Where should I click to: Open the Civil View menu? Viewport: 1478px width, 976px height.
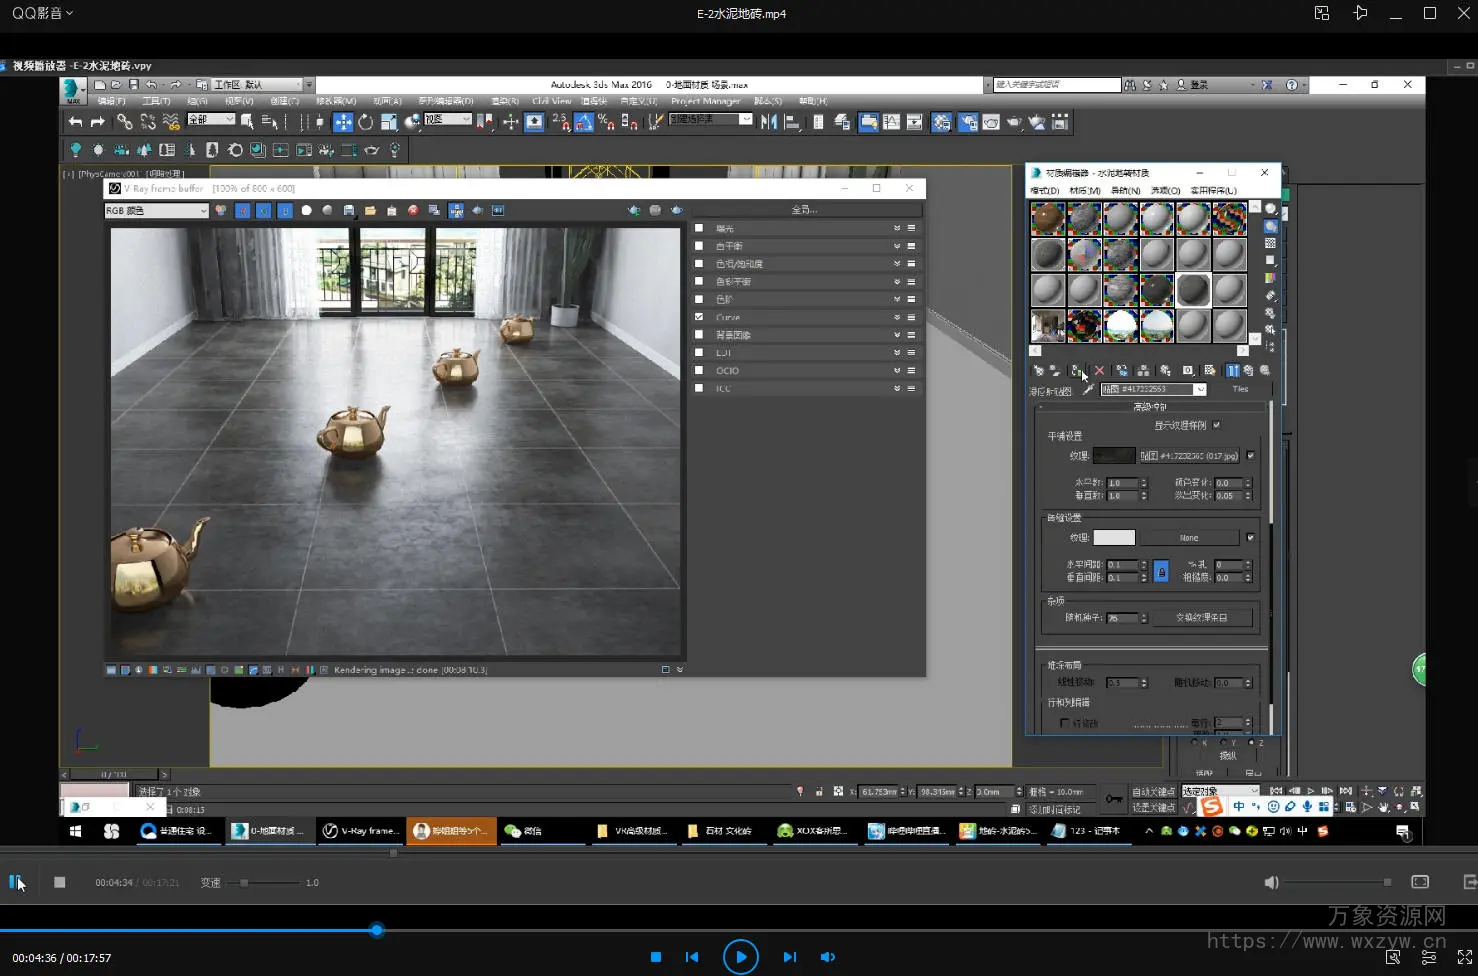(551, 101)
